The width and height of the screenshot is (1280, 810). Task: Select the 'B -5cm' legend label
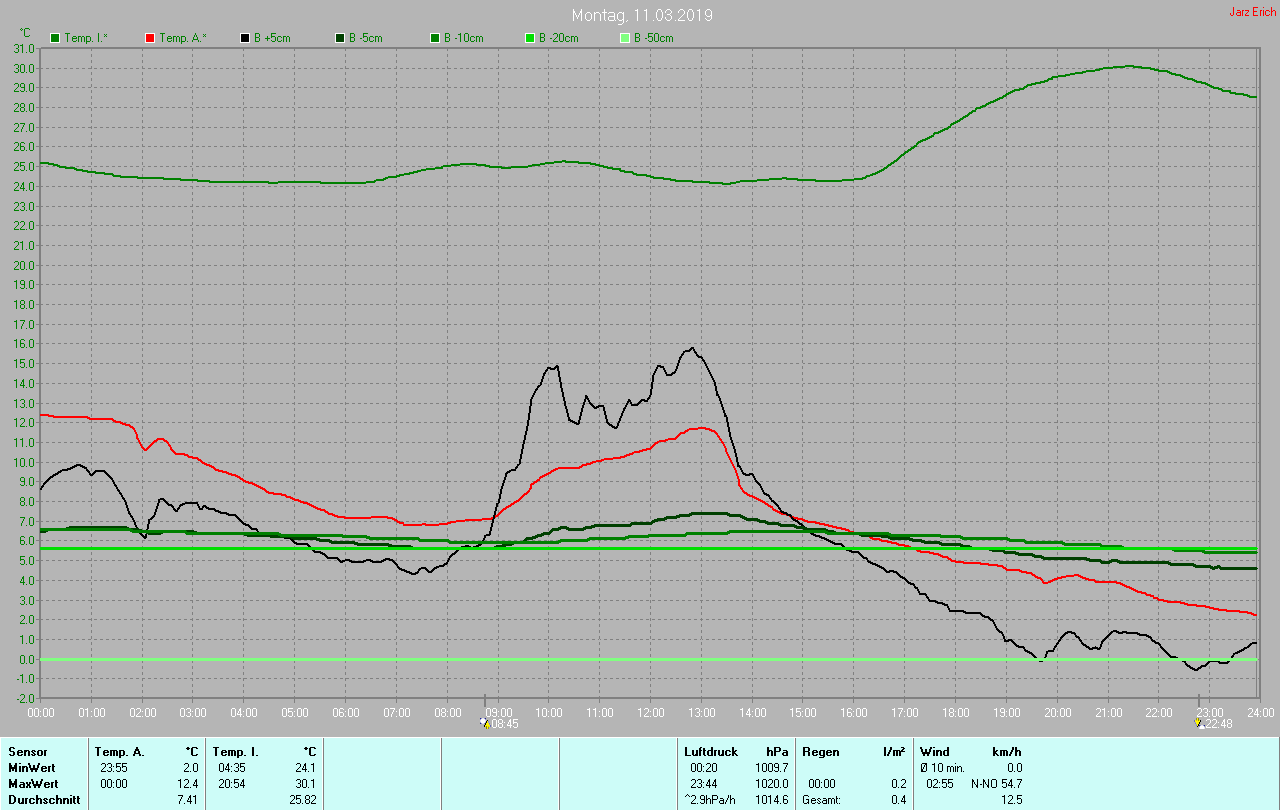366,38
